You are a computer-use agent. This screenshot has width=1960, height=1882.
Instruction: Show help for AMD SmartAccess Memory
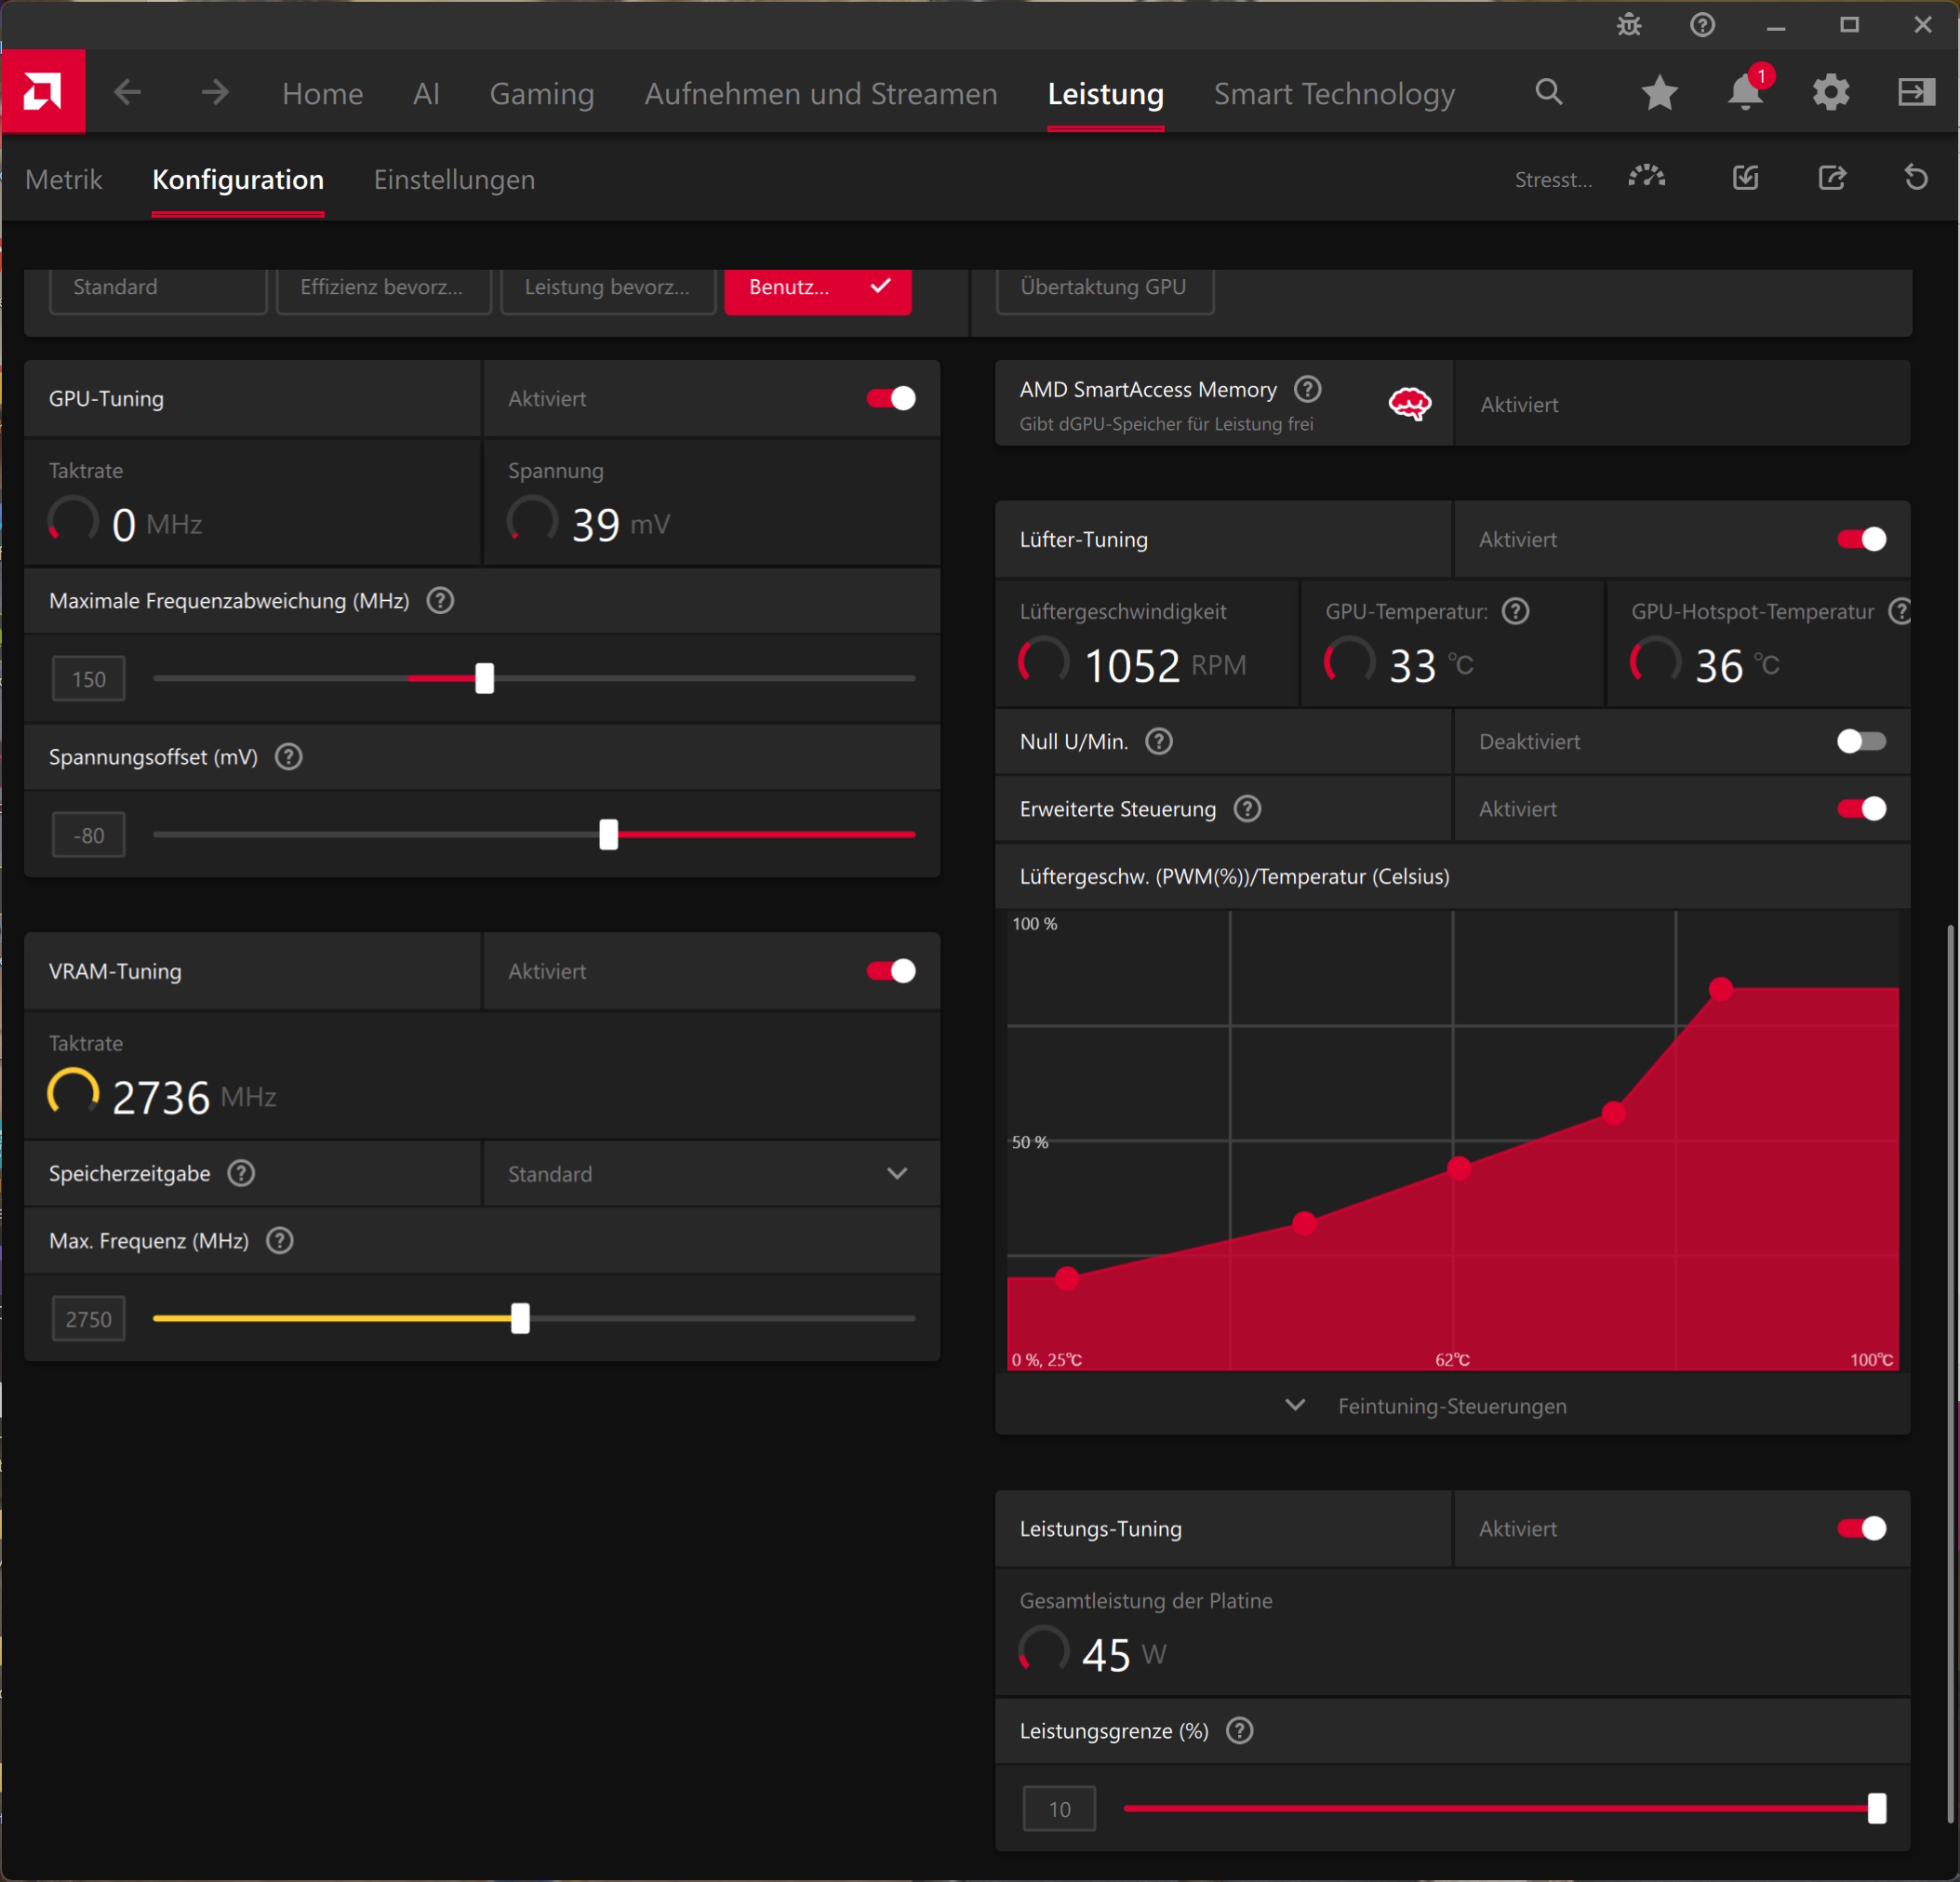click(1307, 388)
